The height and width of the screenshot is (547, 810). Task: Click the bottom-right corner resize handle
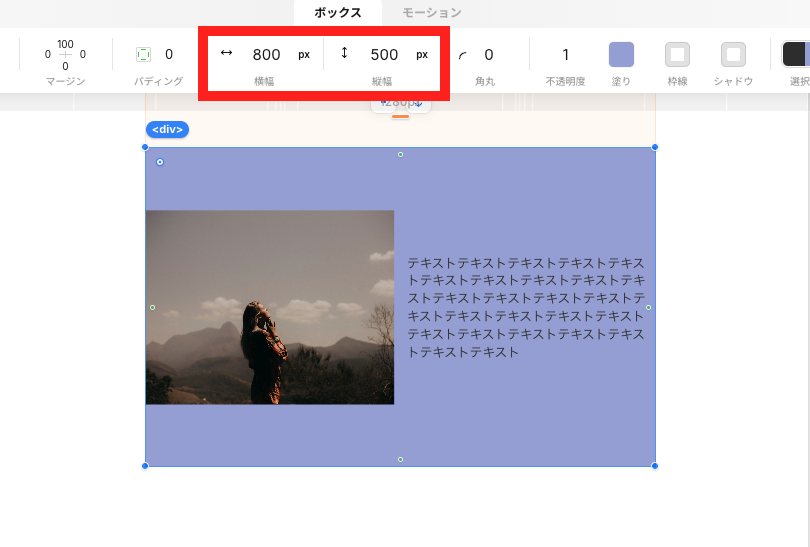point(655,466)
